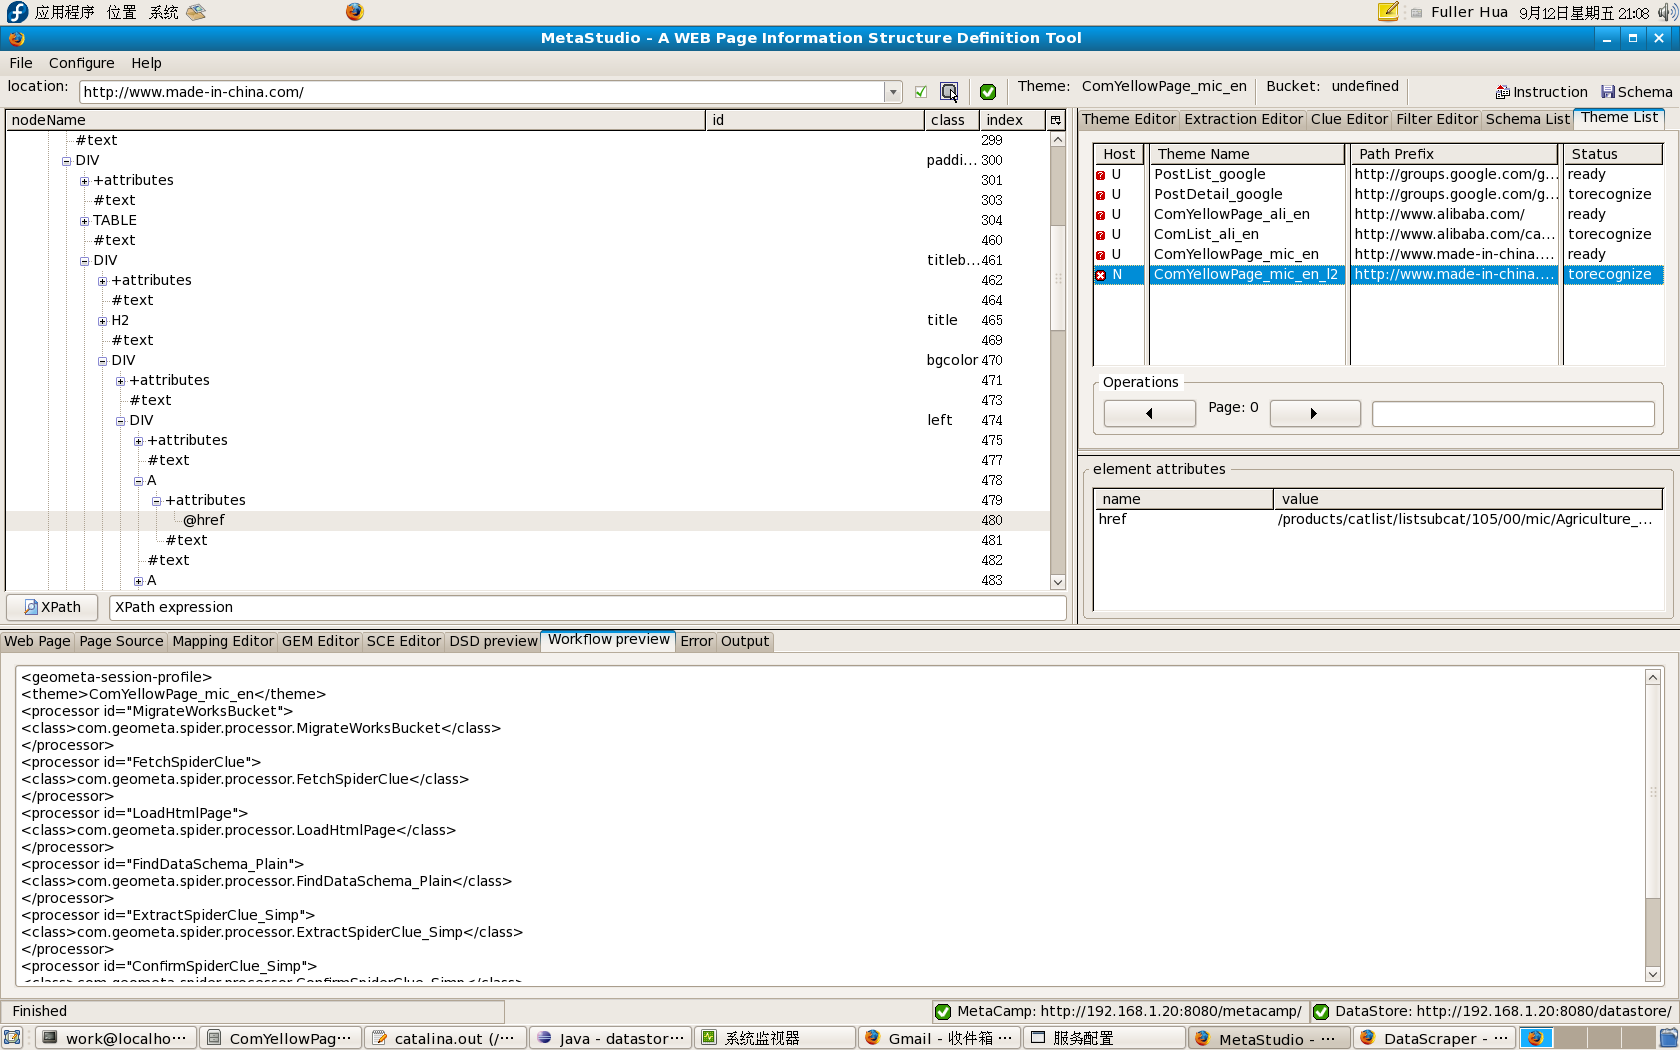This screenshot has height=1050, width=1680.
Task: Open the DSD preview tab
Action: pyautogui.click(x=493, y=641)
